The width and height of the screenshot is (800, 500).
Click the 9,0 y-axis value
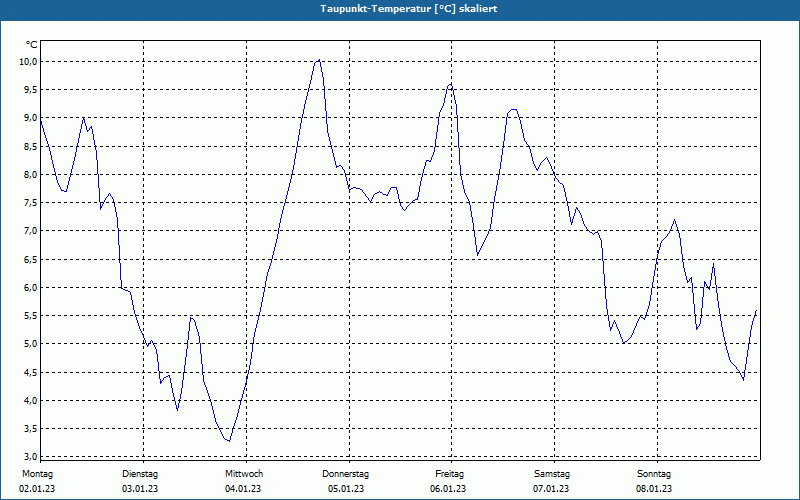(x=31, y=118)
